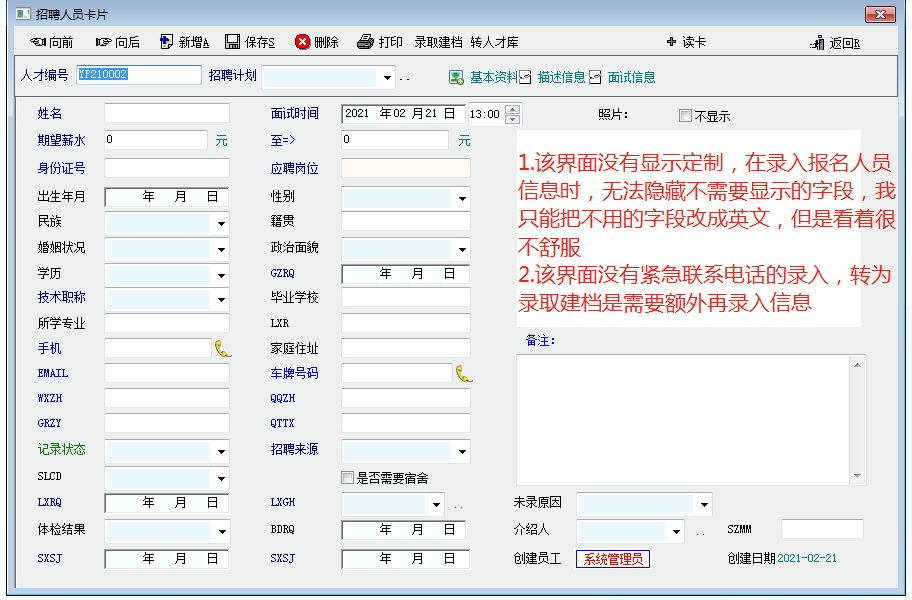Save the record with 保存 icon
Image resolution: width=912 pixels, height=600 pixels.
[232, 42]
